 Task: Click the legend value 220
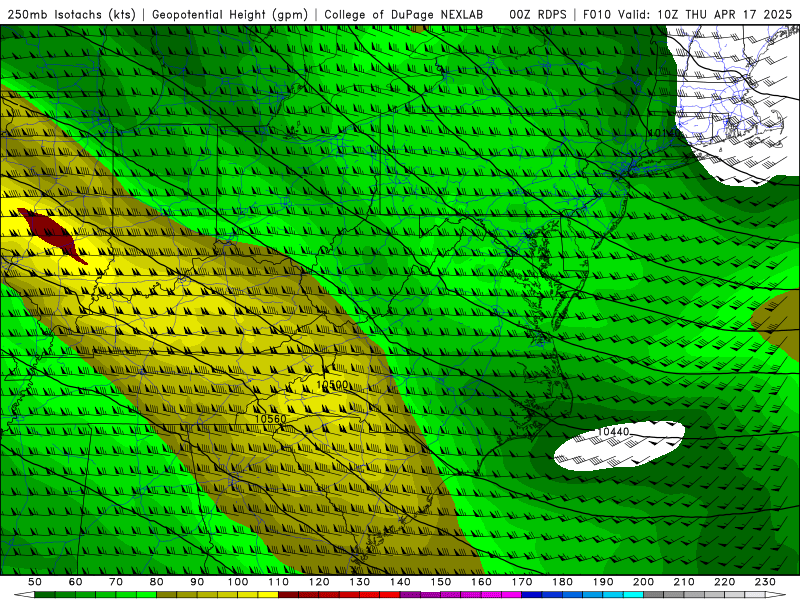point(724,582)
